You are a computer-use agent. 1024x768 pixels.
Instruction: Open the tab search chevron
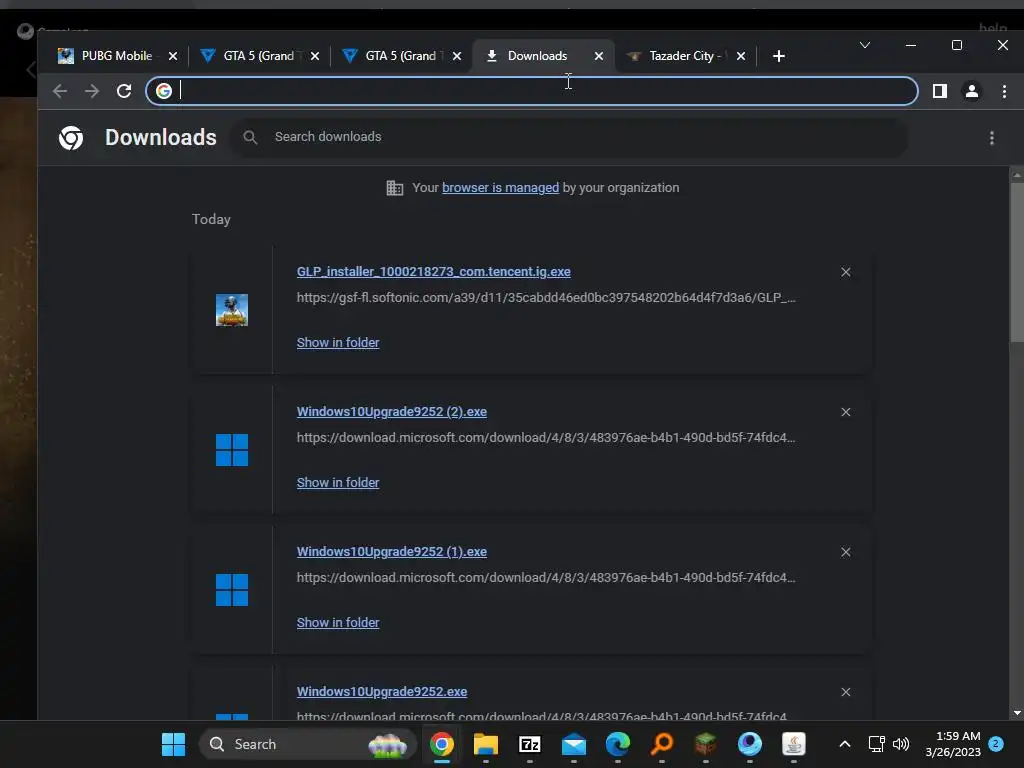pos(865,45)
